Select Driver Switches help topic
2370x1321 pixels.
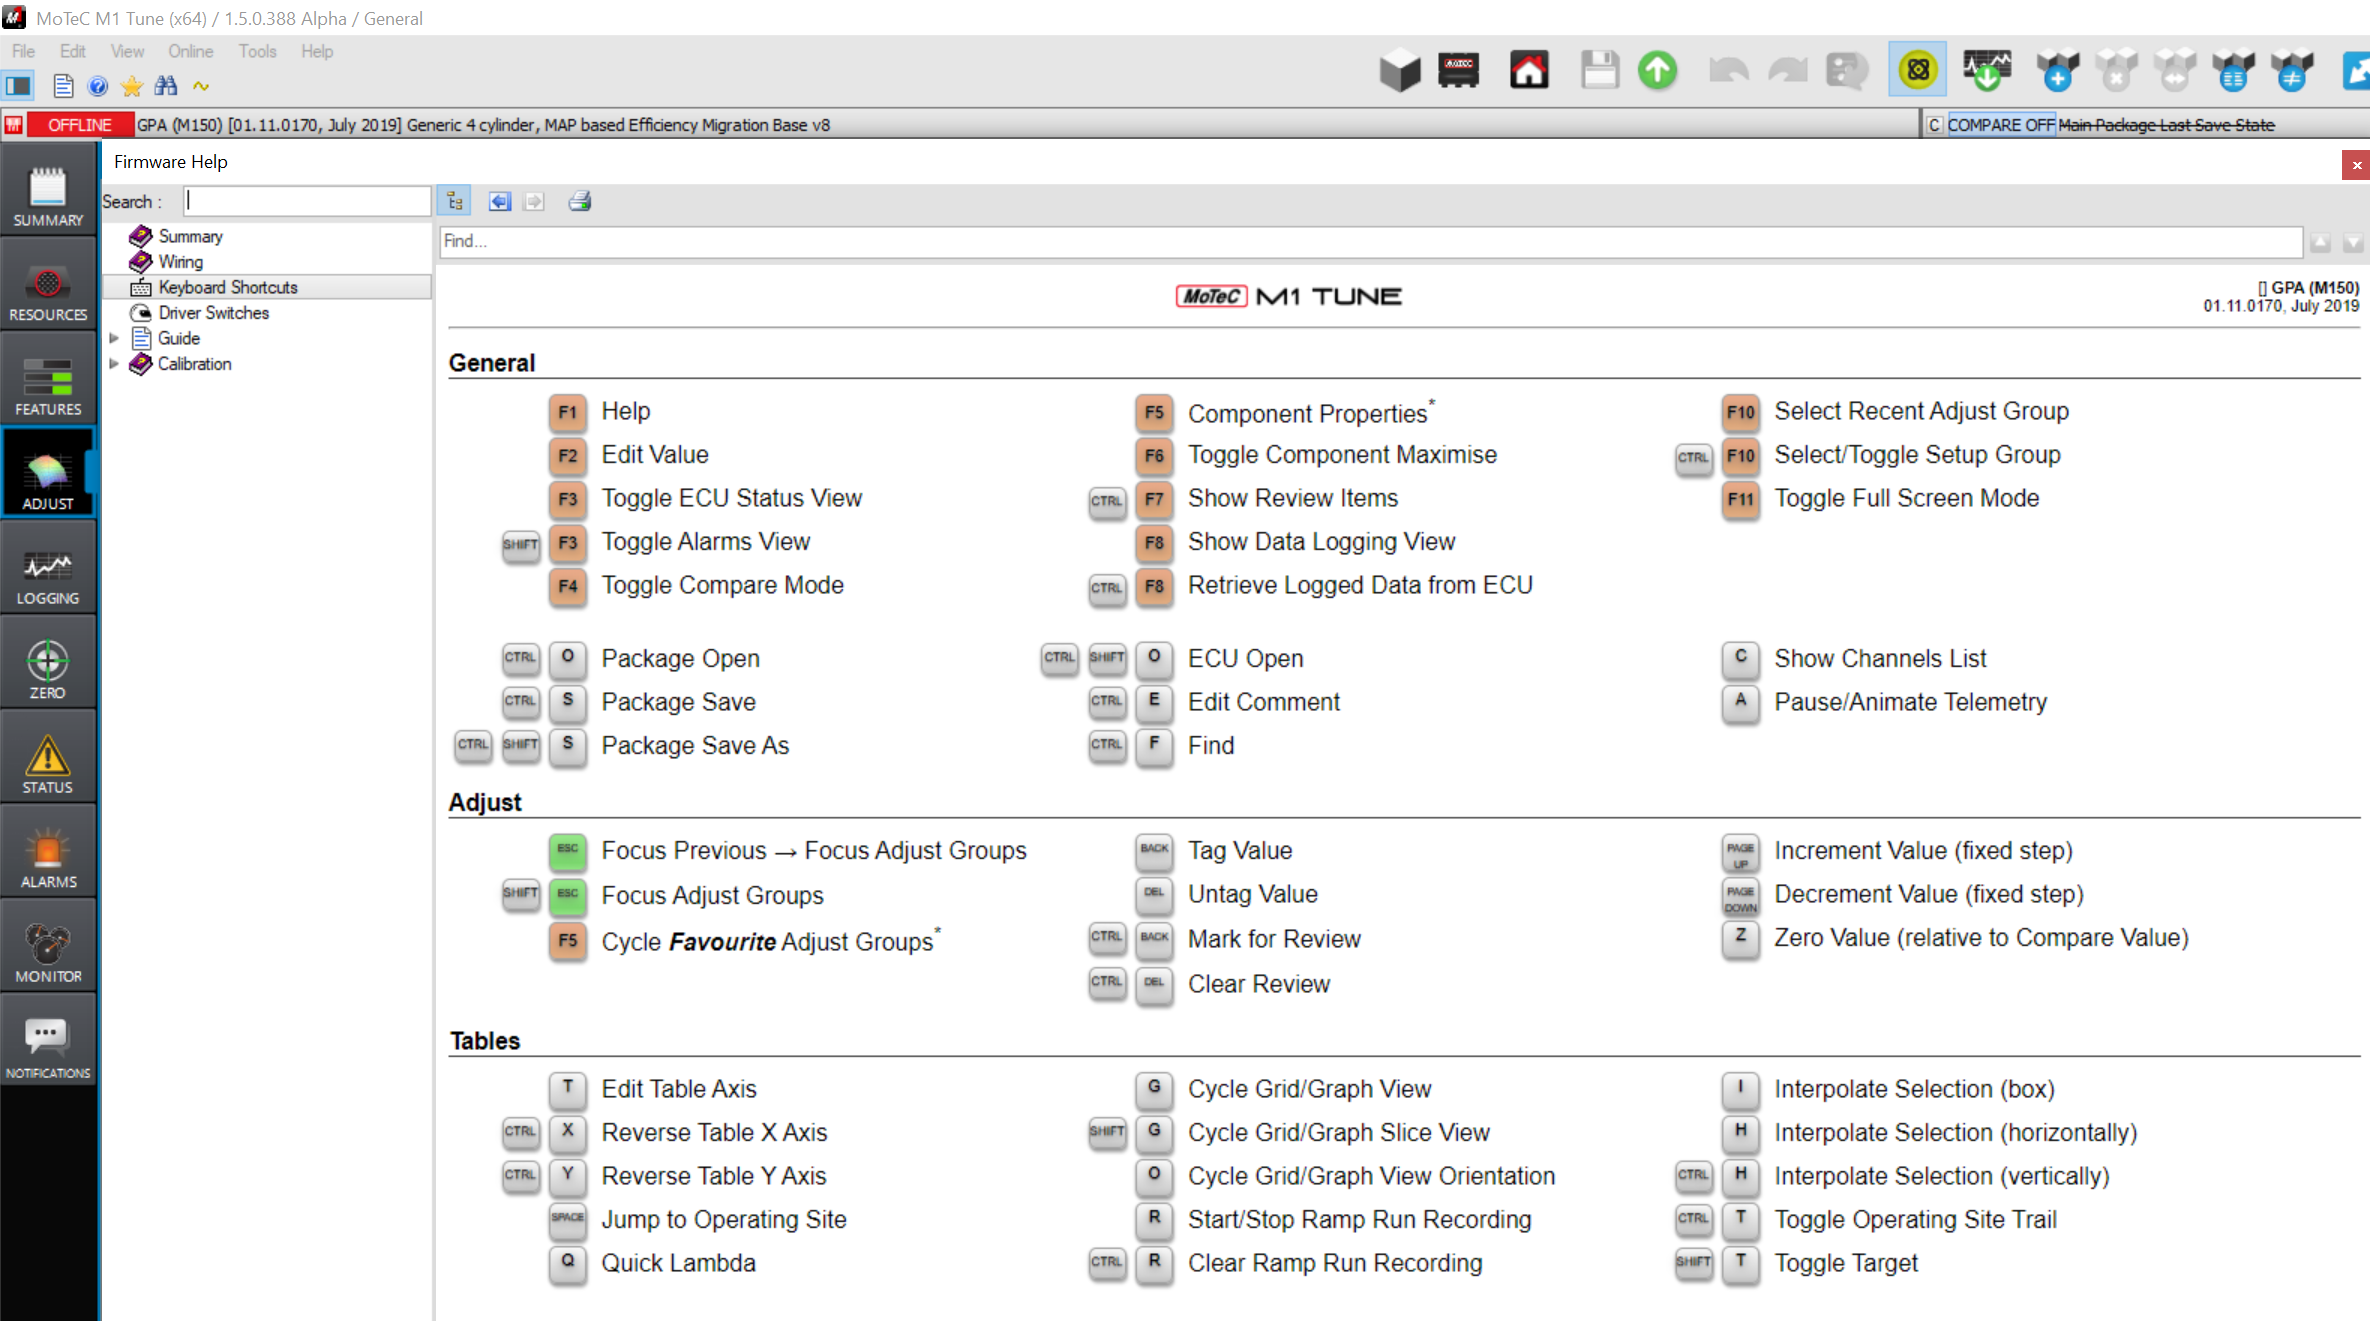click(x=213, y=313)
